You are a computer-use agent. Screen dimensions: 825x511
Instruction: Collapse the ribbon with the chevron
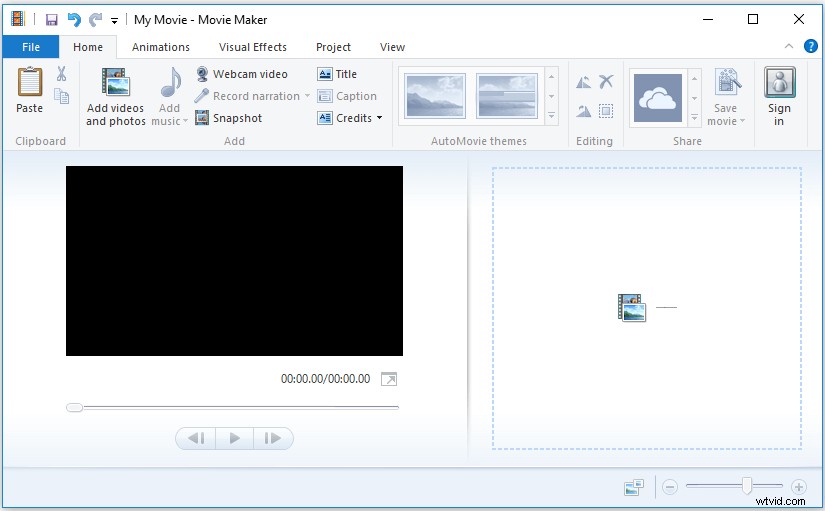tap(789, 46)
